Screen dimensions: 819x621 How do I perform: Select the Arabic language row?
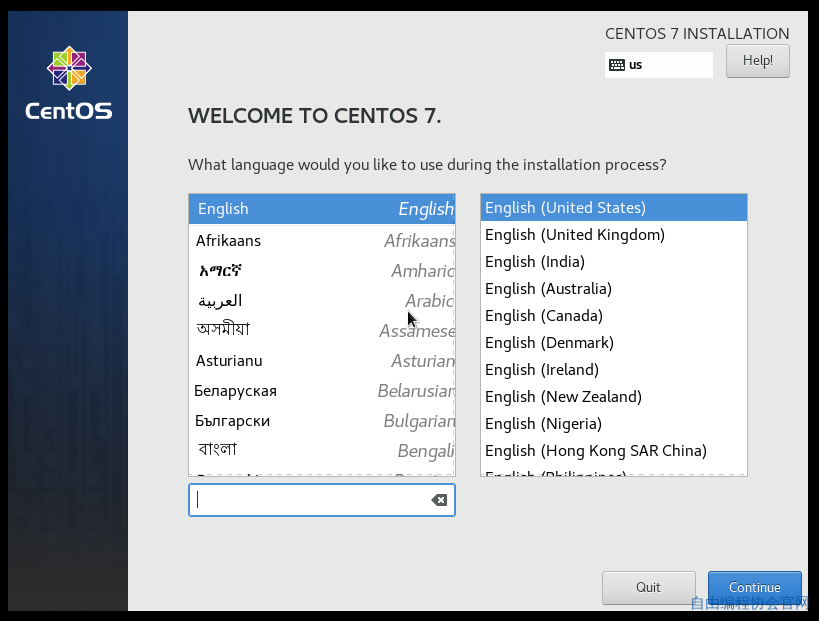pos(322,301)
